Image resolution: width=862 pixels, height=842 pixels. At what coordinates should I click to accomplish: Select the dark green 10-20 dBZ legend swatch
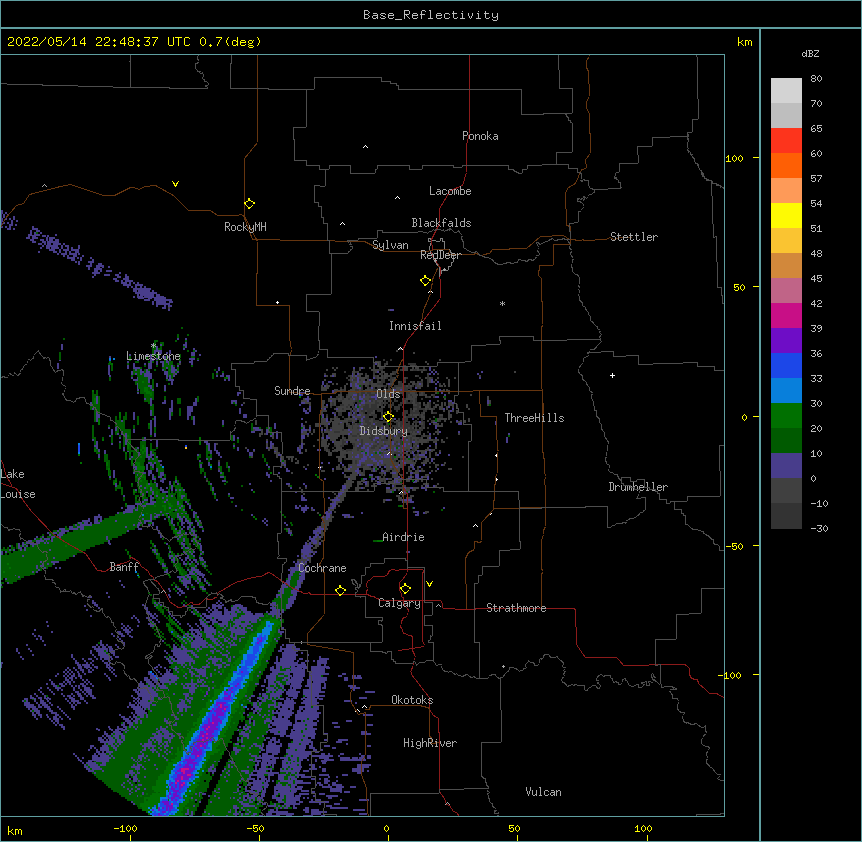(786, 441)
